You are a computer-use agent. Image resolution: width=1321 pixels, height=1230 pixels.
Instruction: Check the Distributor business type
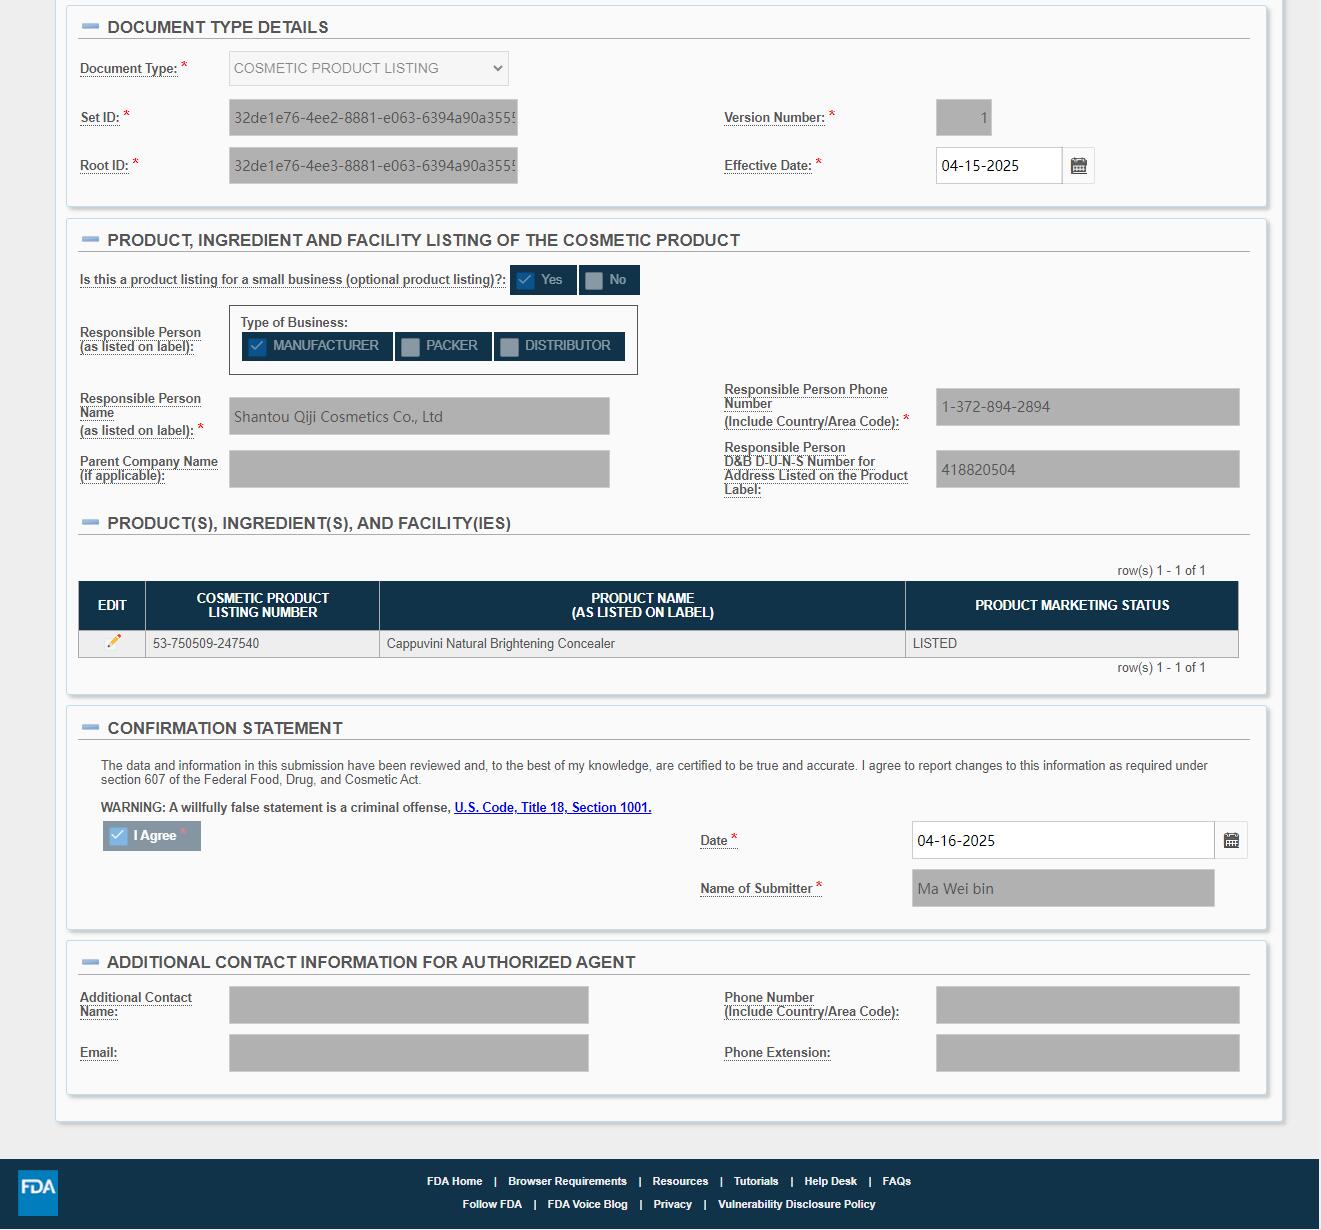[510, 346]
